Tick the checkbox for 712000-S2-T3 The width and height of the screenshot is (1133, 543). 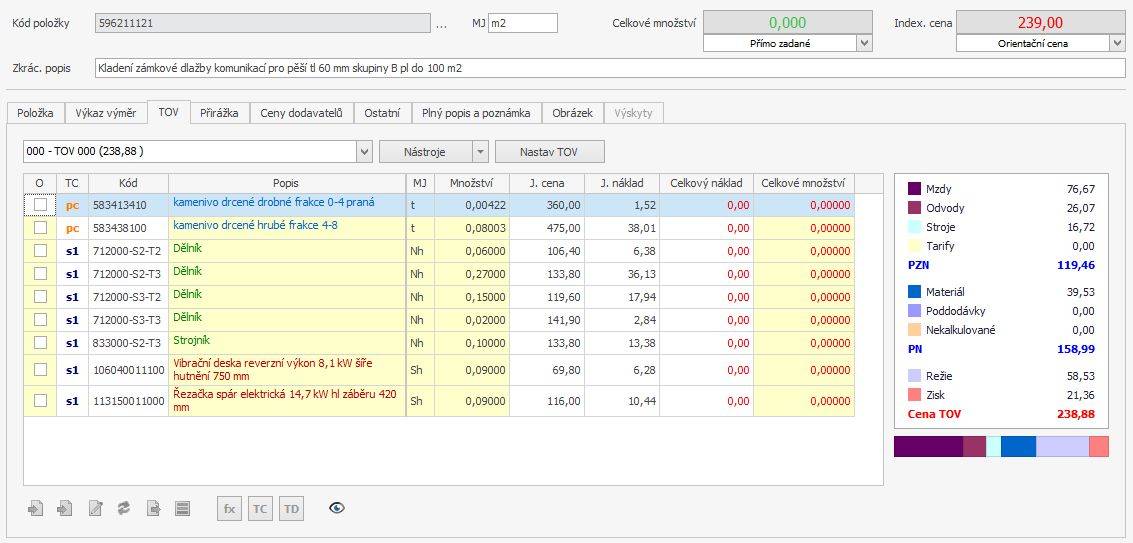pyautogui.click(x=40, y=273)
